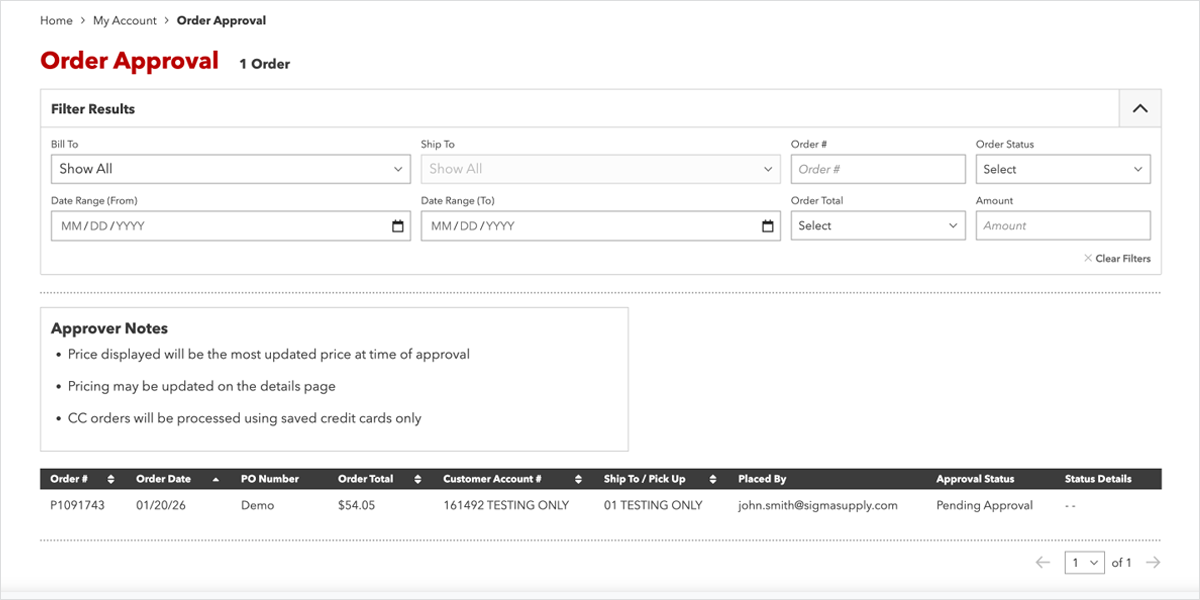1200x600 pixels.
Task: Sort by Order Total column arrows
Action: [418, 479]
